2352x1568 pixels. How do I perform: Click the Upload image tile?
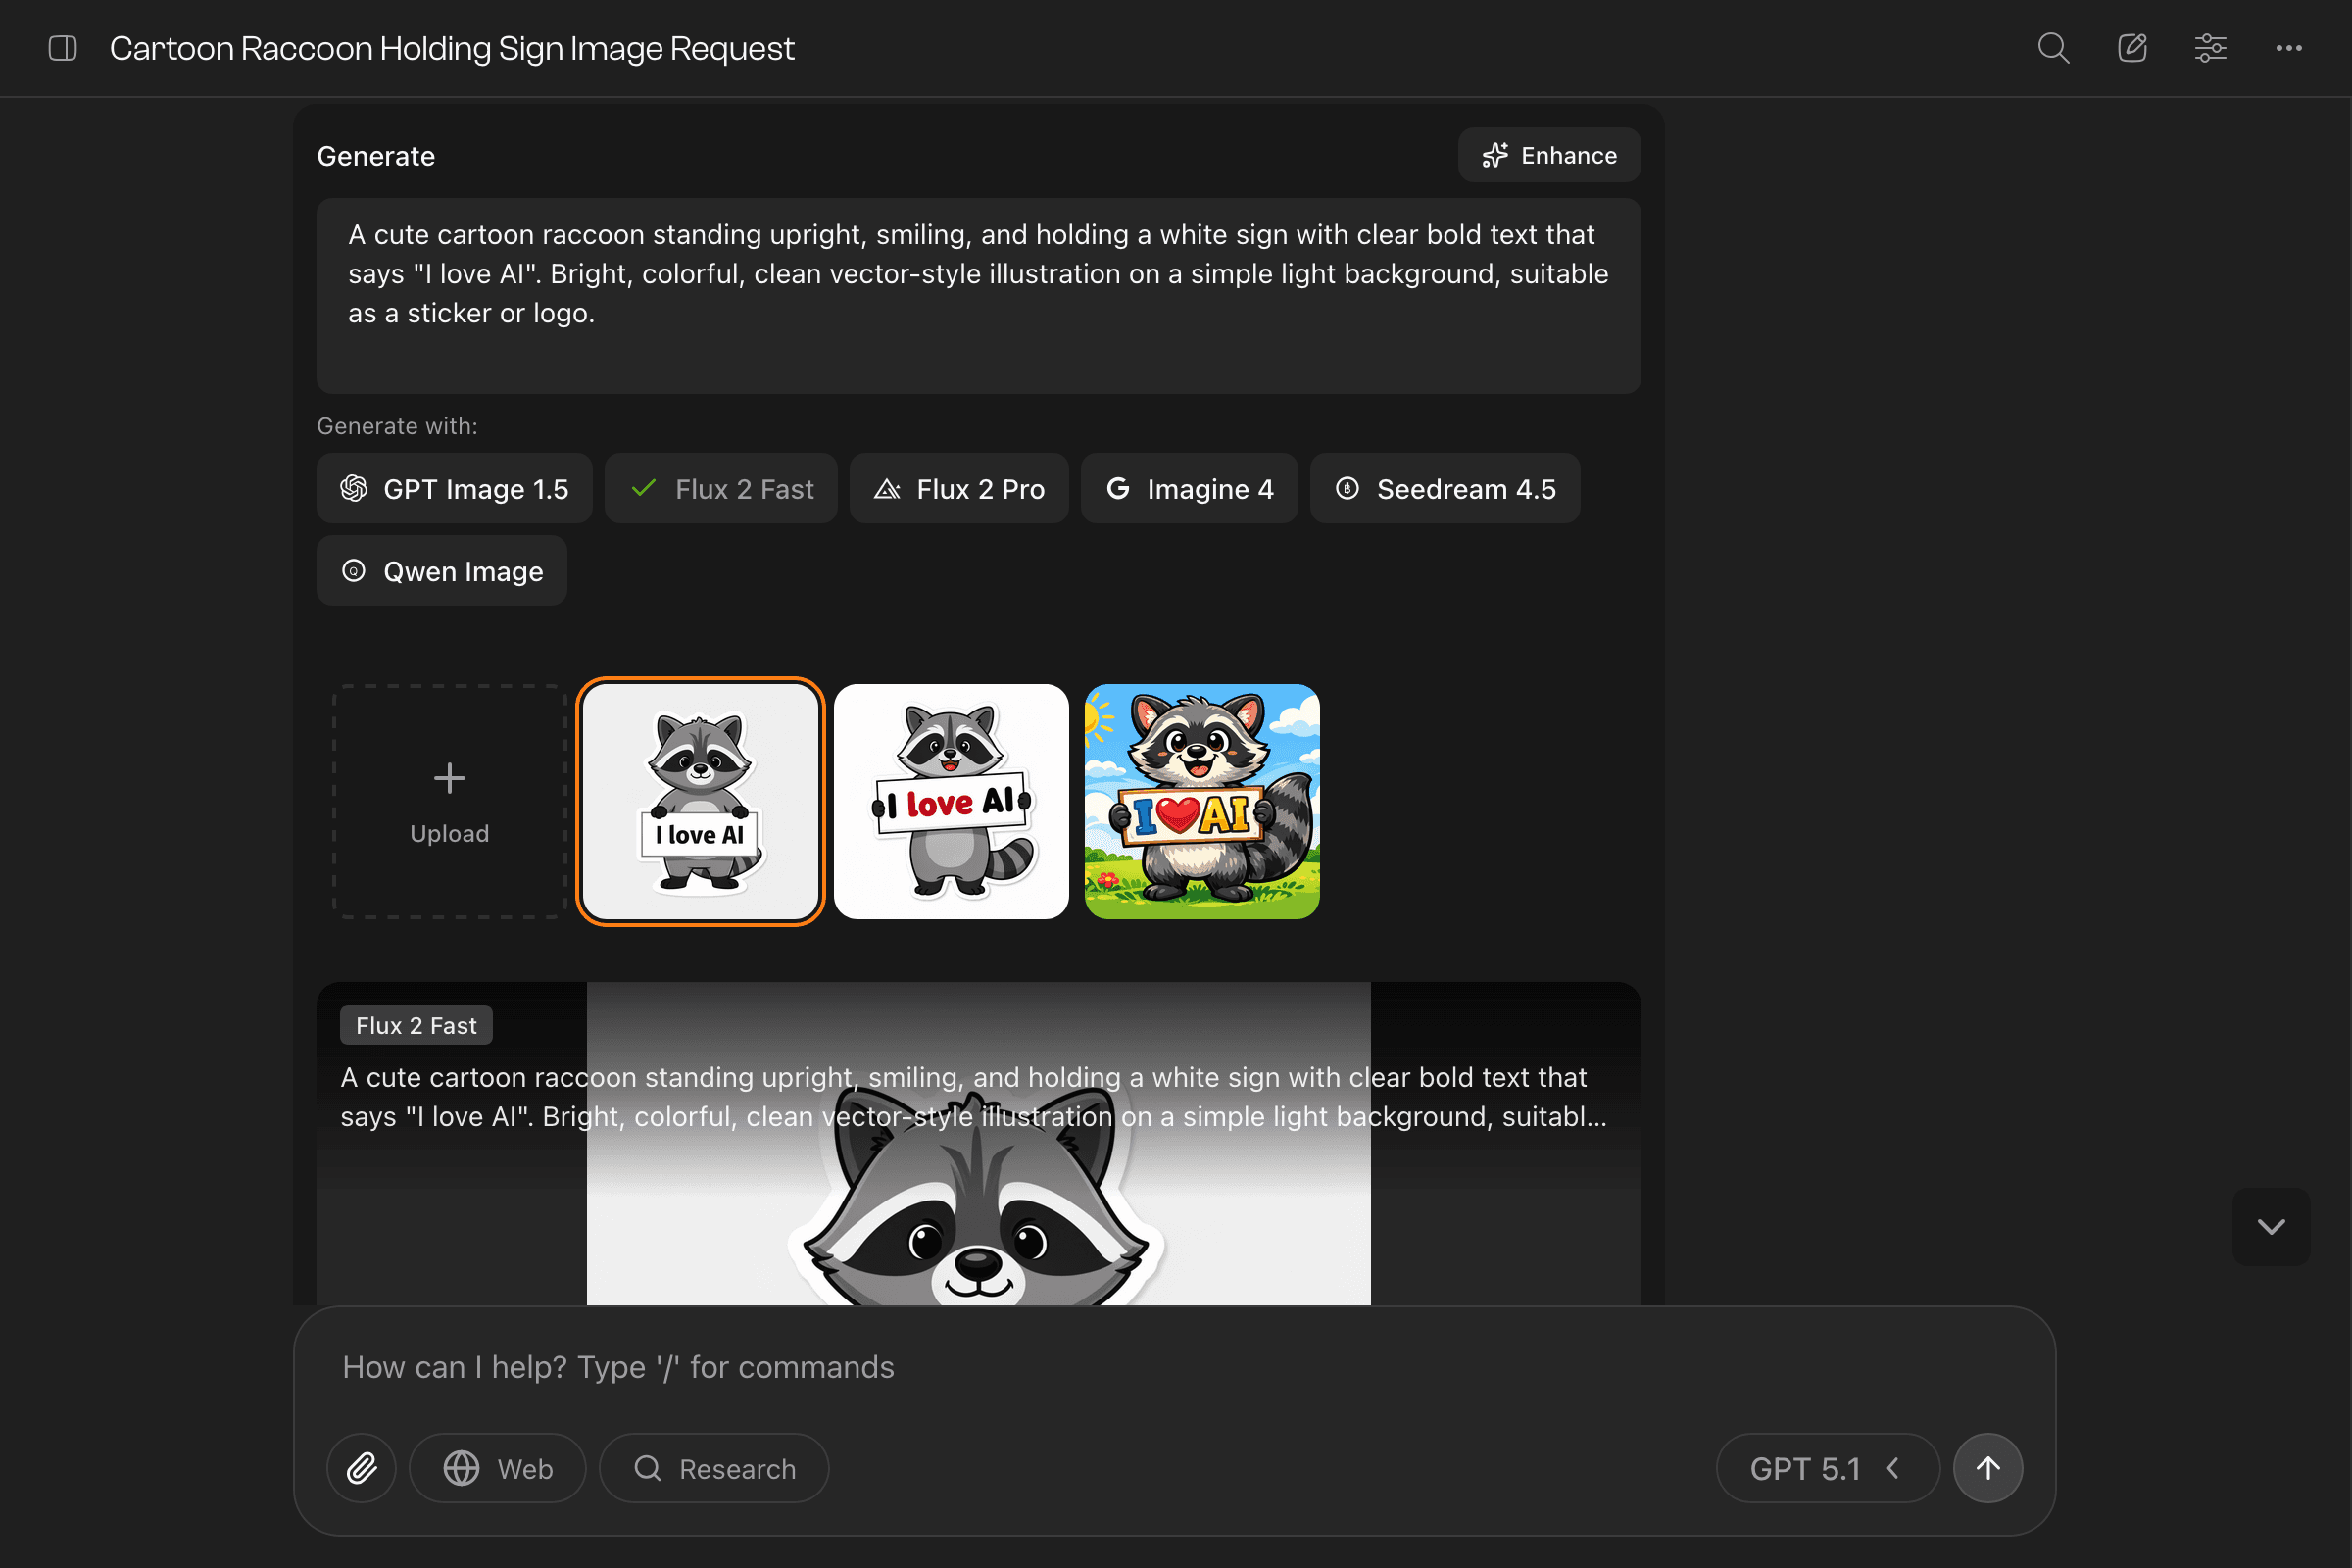pos(449,801)
